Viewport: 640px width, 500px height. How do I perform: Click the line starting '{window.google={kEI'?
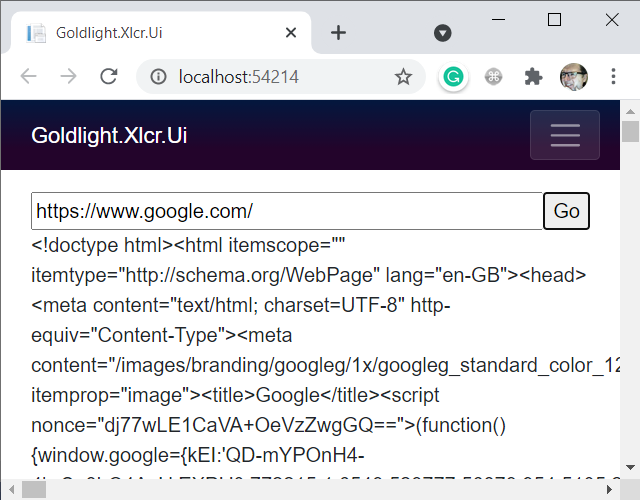(198, 455)
